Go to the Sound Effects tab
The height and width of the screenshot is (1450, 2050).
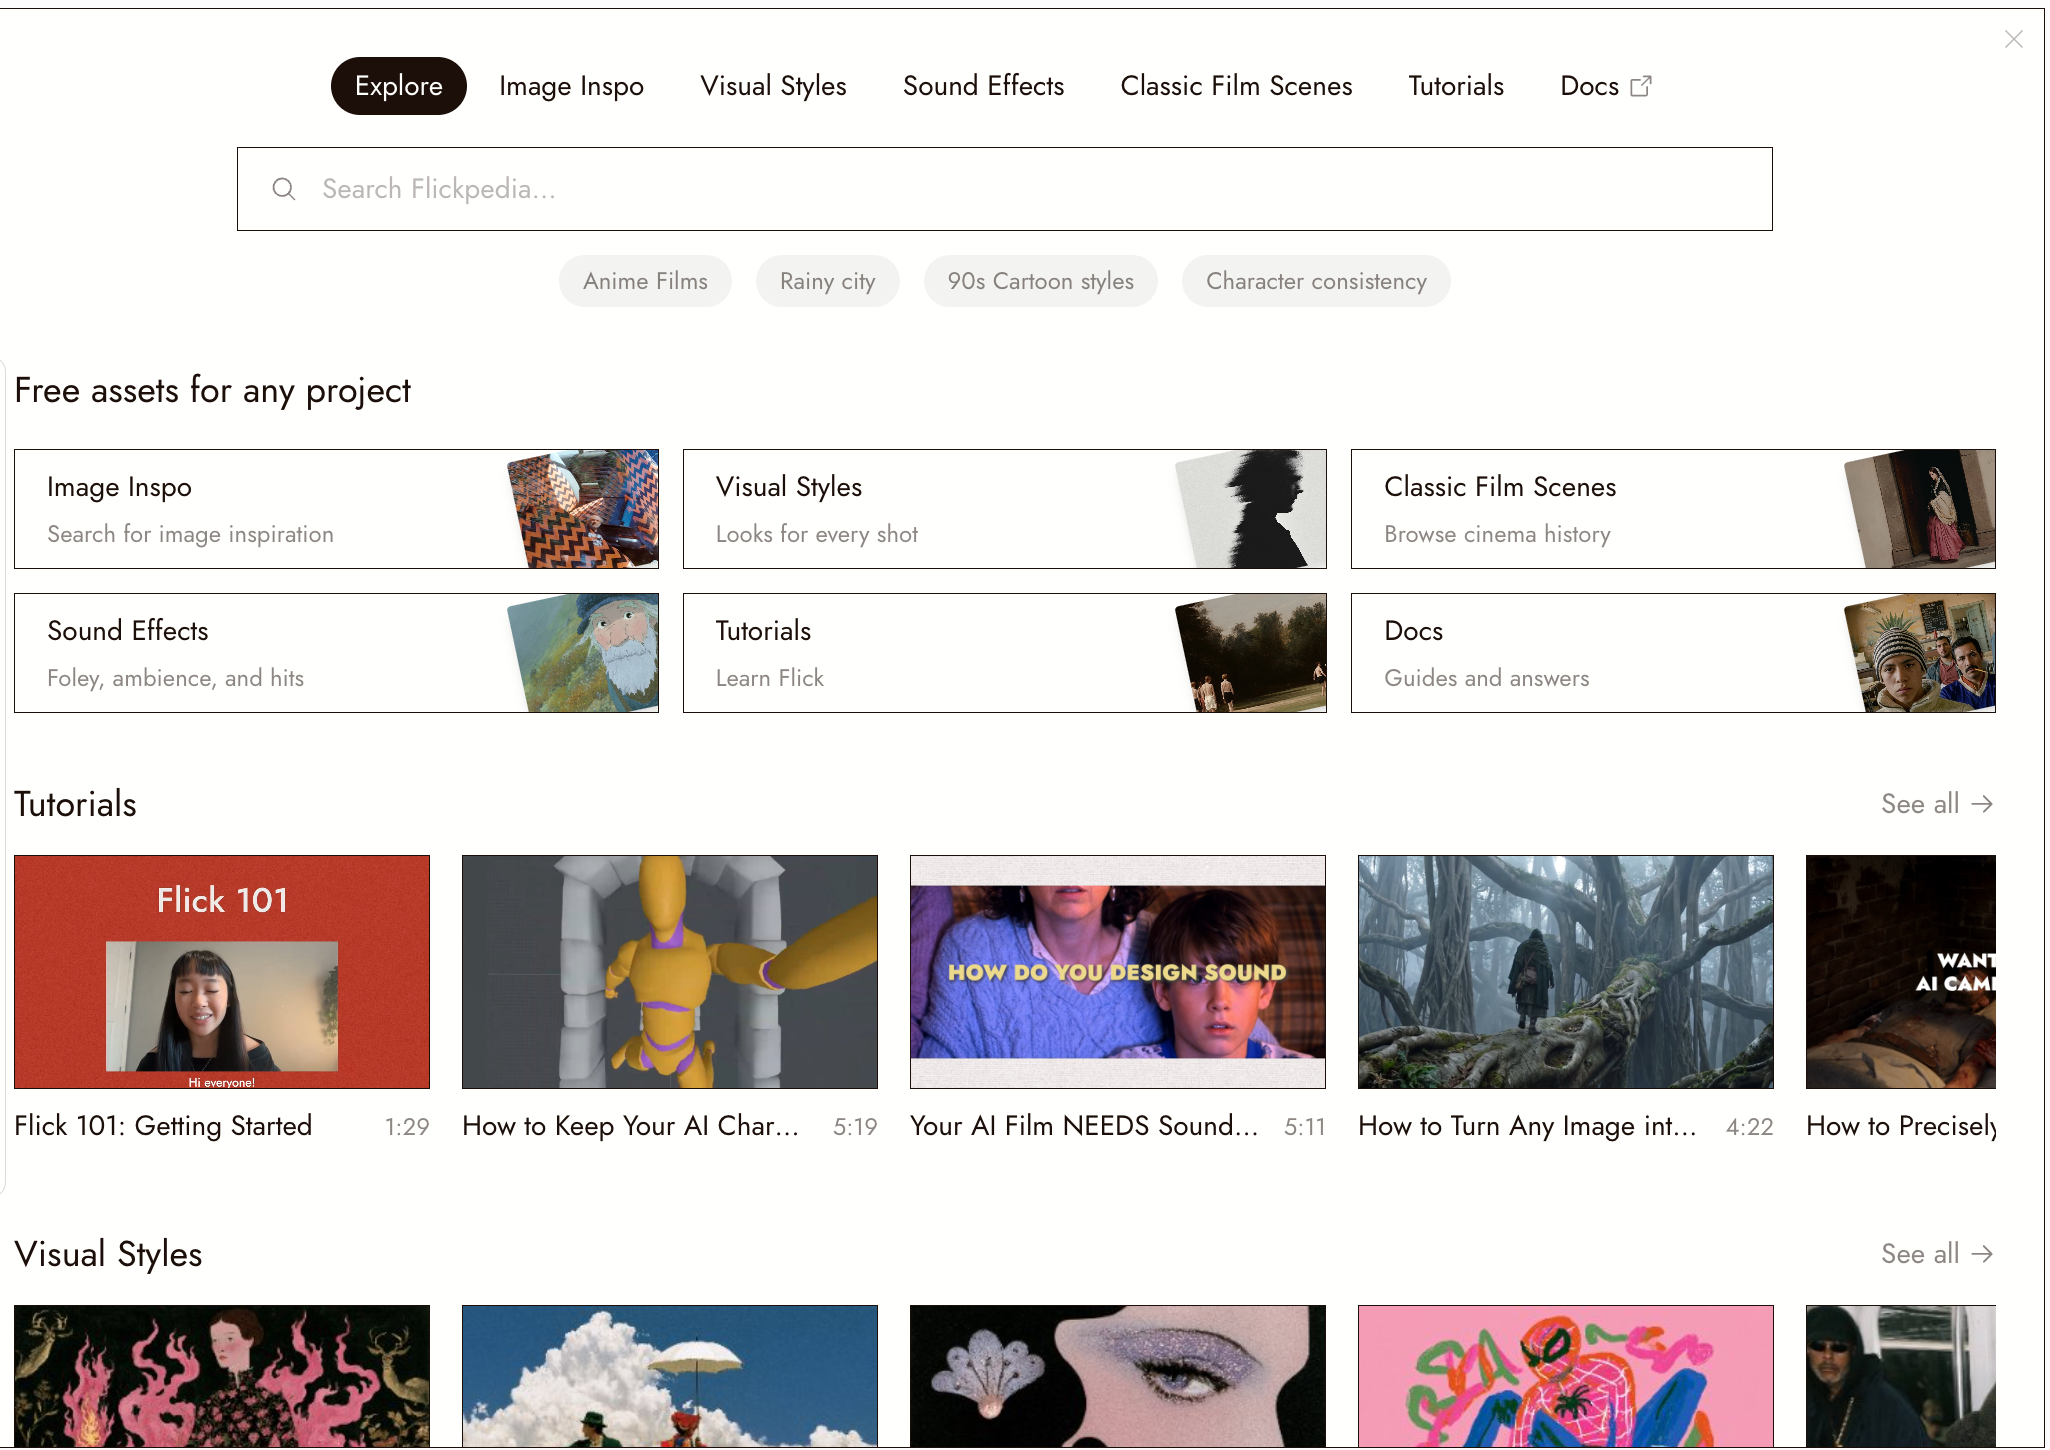click(x=983, y=86)
